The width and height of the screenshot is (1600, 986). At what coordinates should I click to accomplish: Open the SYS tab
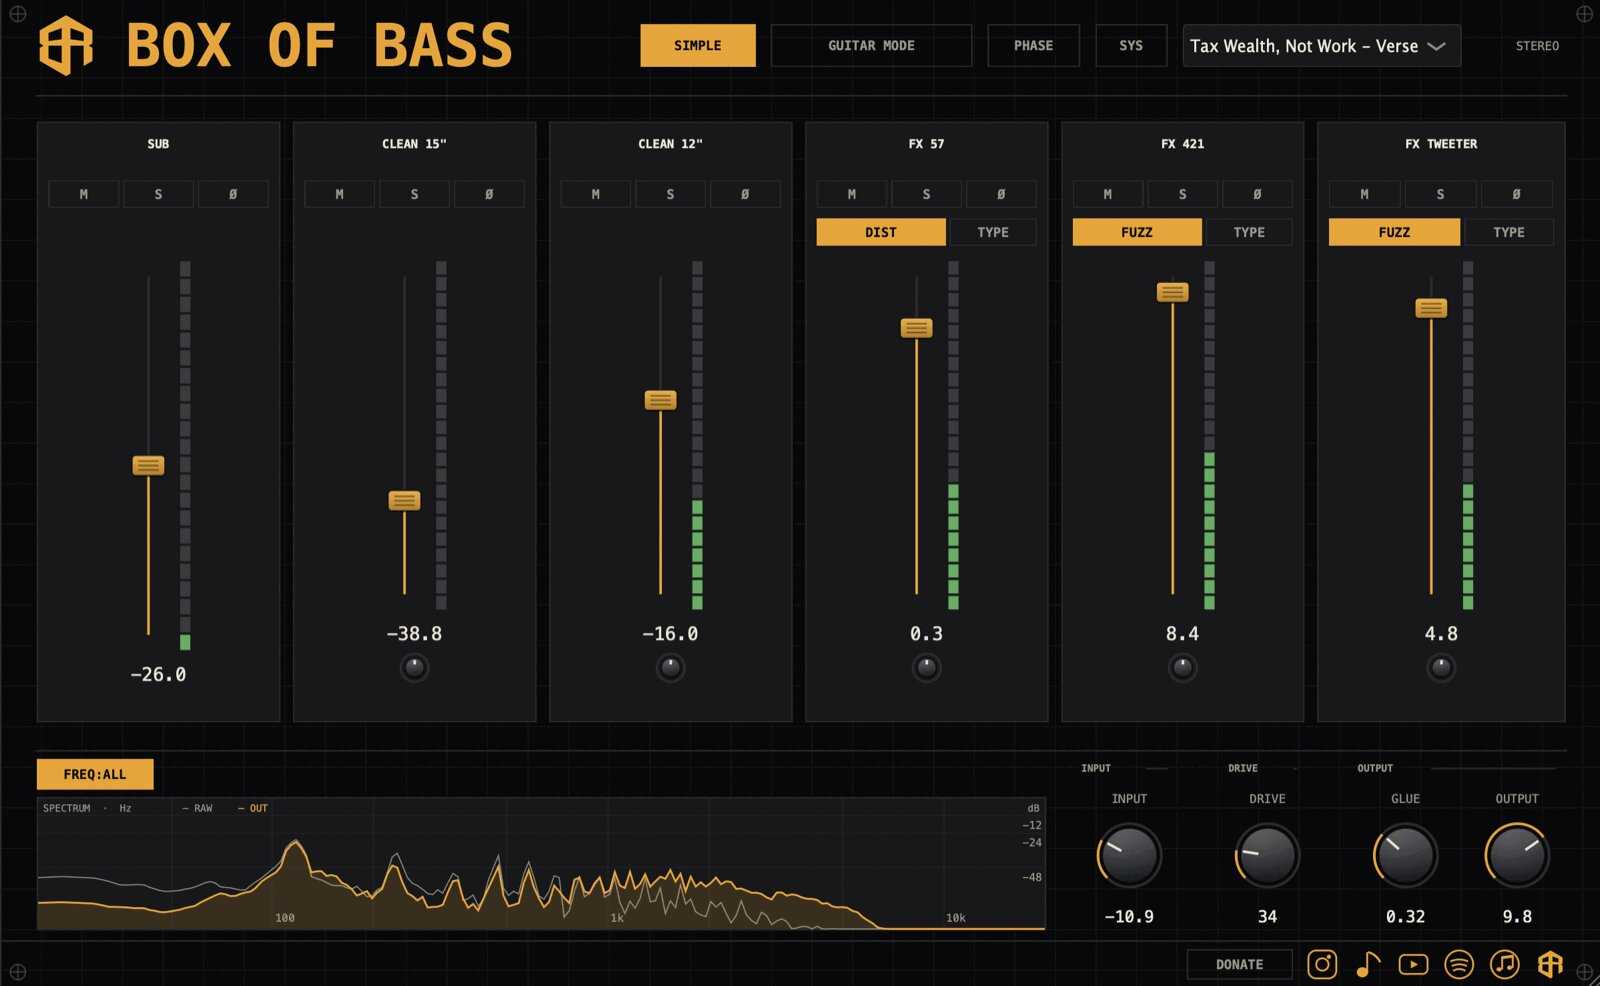[1131, 46]
